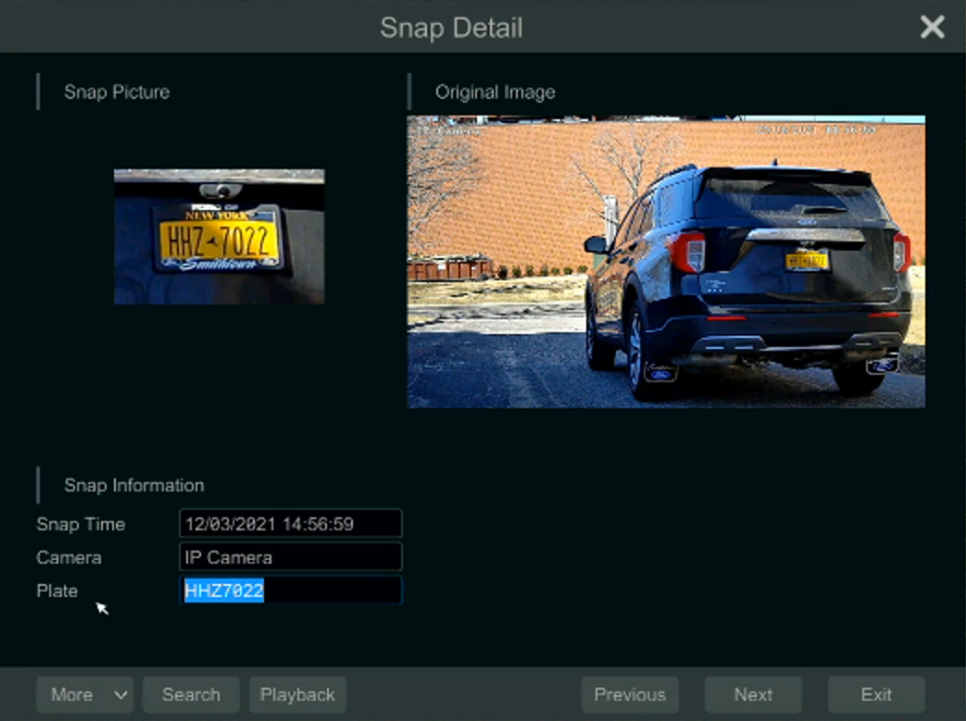Select the Snap Time field showing 12/03/2021
This screenshot has width=966, height=721.
point(290,523)
